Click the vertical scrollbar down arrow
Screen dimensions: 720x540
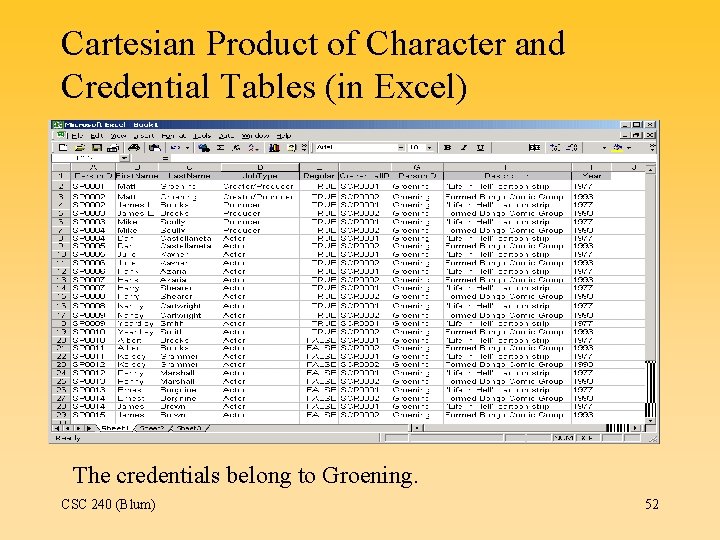click(650, 420)
